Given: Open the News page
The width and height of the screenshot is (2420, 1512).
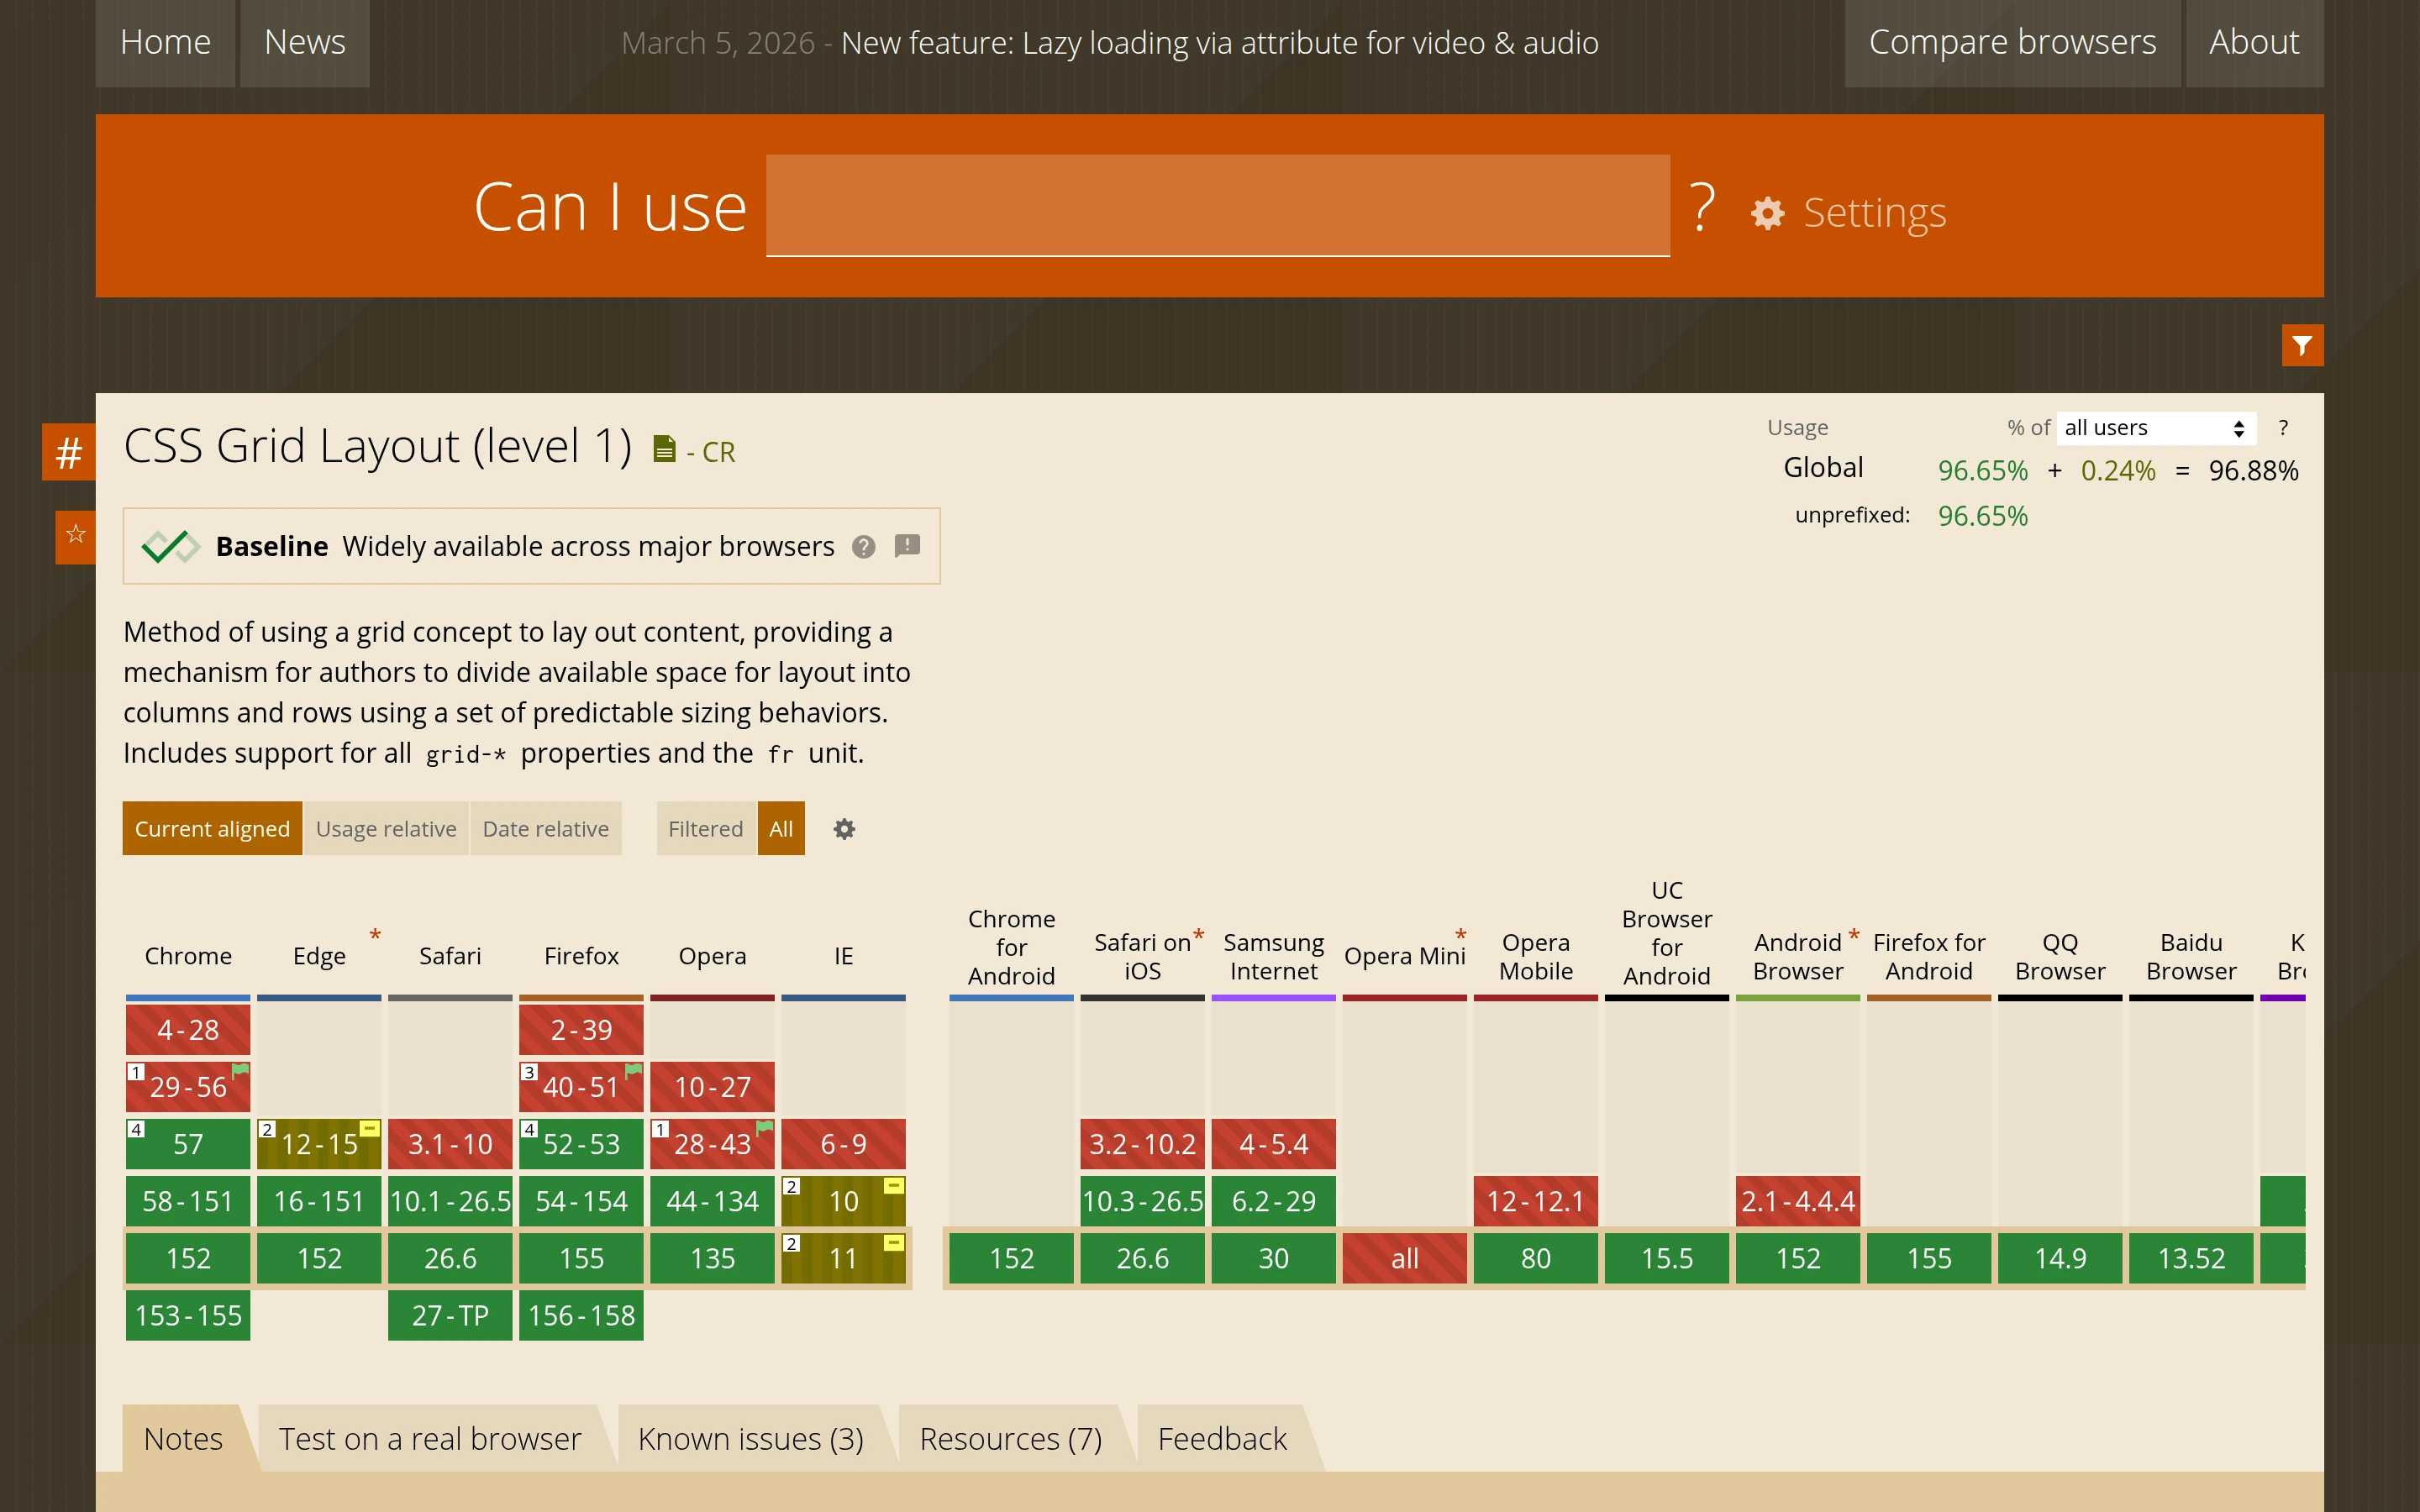Looking at the screenshot, I should tap(305, 43).
